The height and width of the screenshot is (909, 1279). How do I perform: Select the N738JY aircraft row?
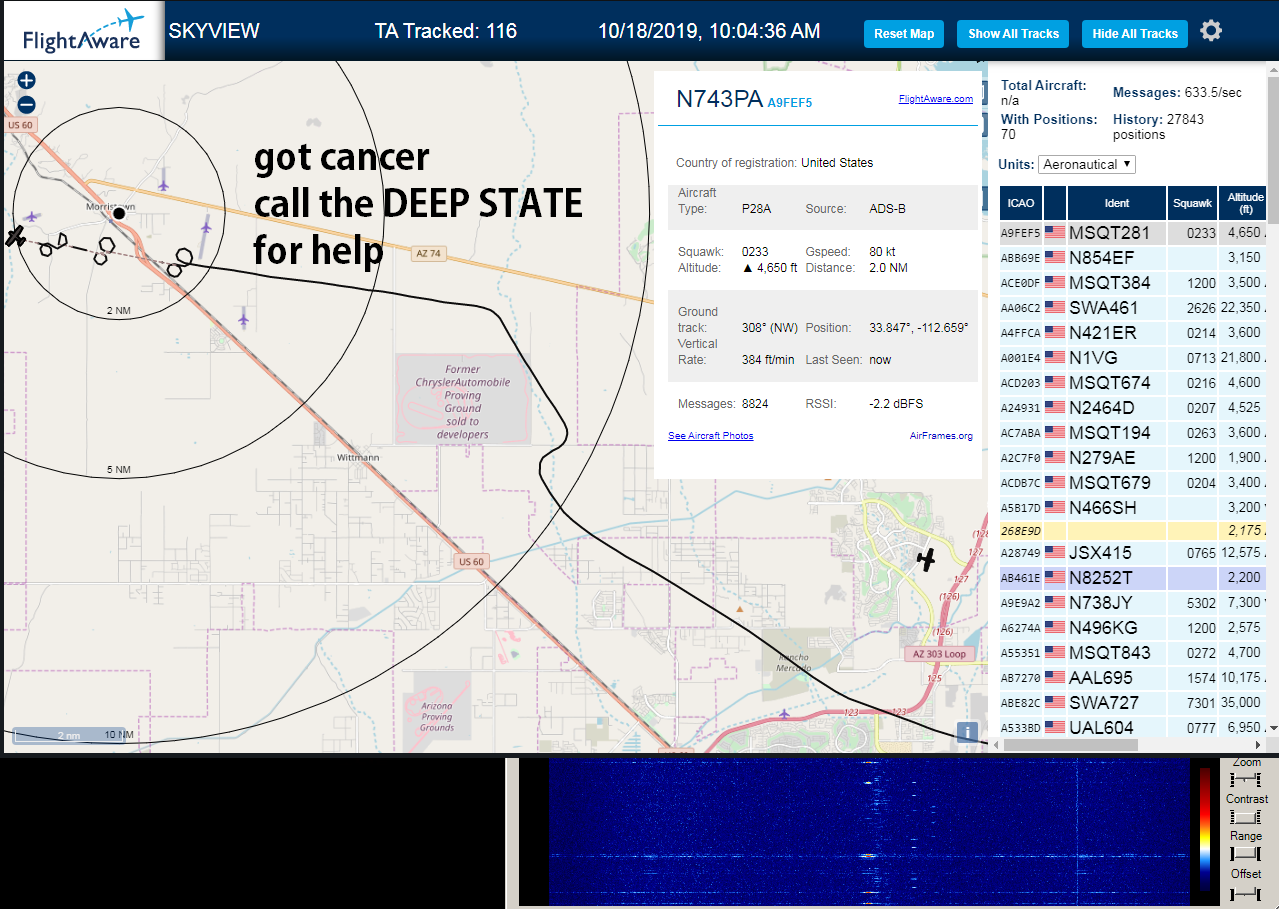click(x=1133, y=602)
